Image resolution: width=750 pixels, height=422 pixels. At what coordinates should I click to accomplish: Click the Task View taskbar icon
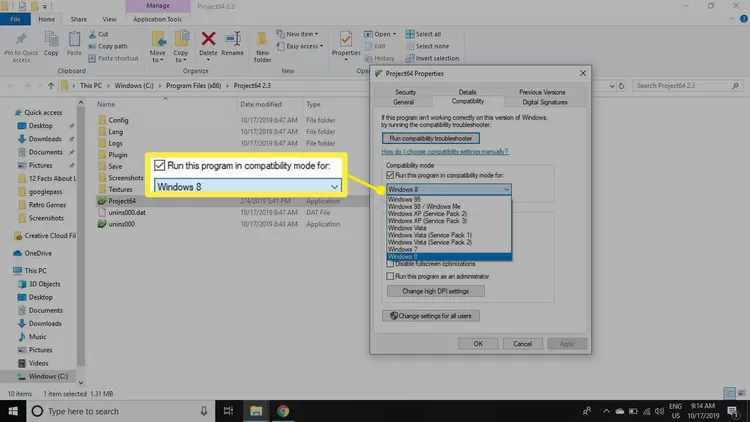coord(228,411)
